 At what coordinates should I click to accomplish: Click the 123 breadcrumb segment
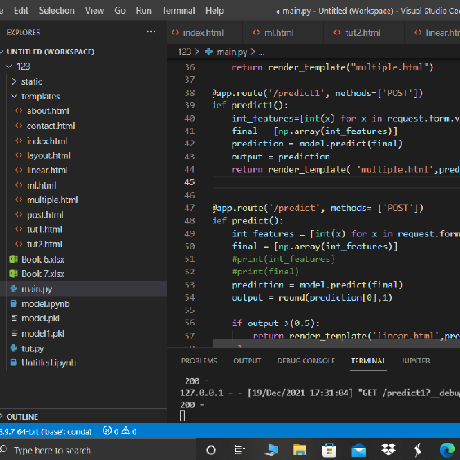coord(185,52)
